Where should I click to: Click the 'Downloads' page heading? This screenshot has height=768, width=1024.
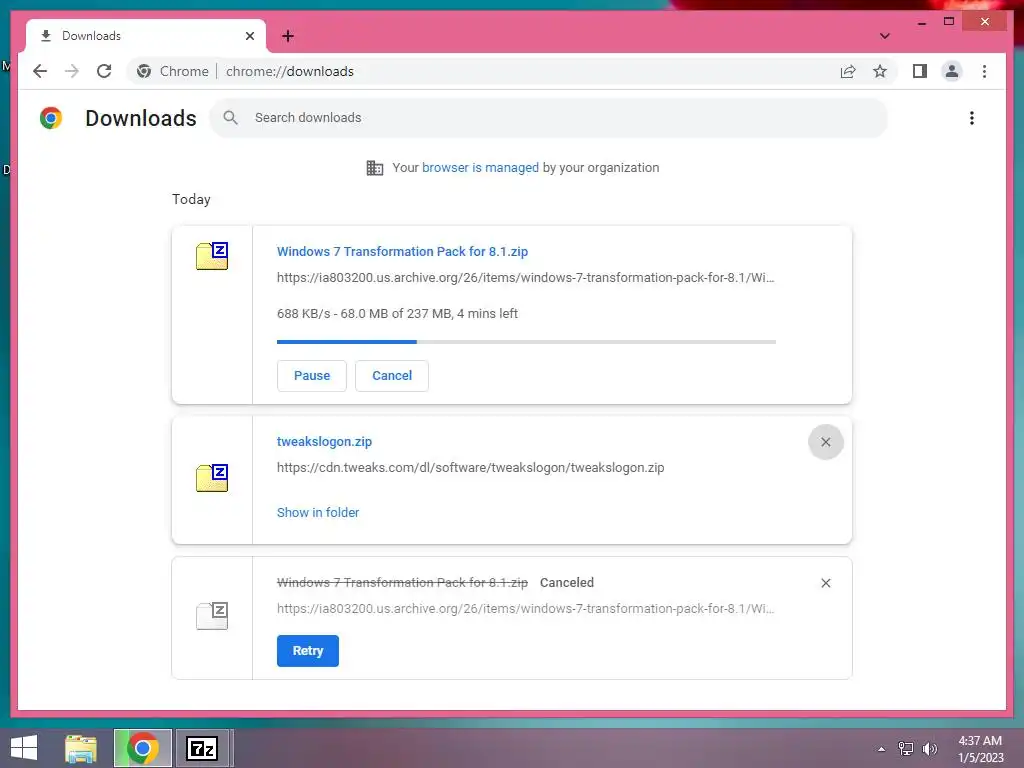(141, 118)
